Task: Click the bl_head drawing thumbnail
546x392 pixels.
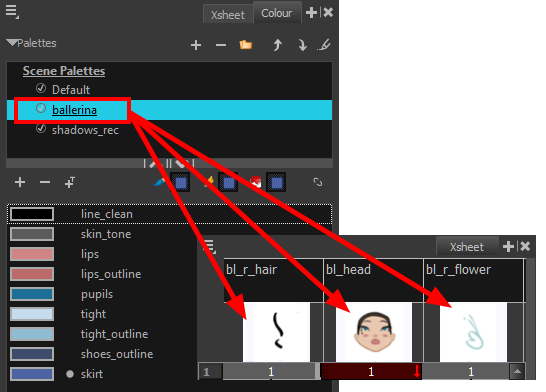Action: click(x=374, y=332)
